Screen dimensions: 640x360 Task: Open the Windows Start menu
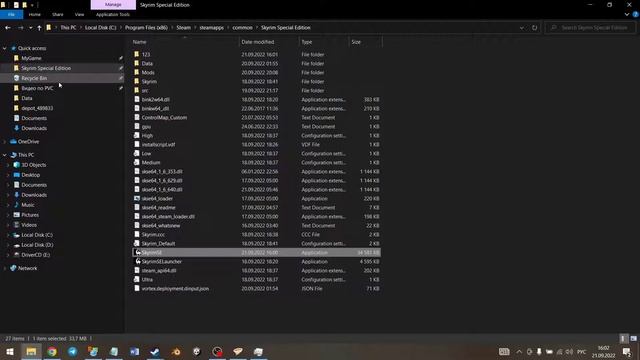click(x=10, y=351)
